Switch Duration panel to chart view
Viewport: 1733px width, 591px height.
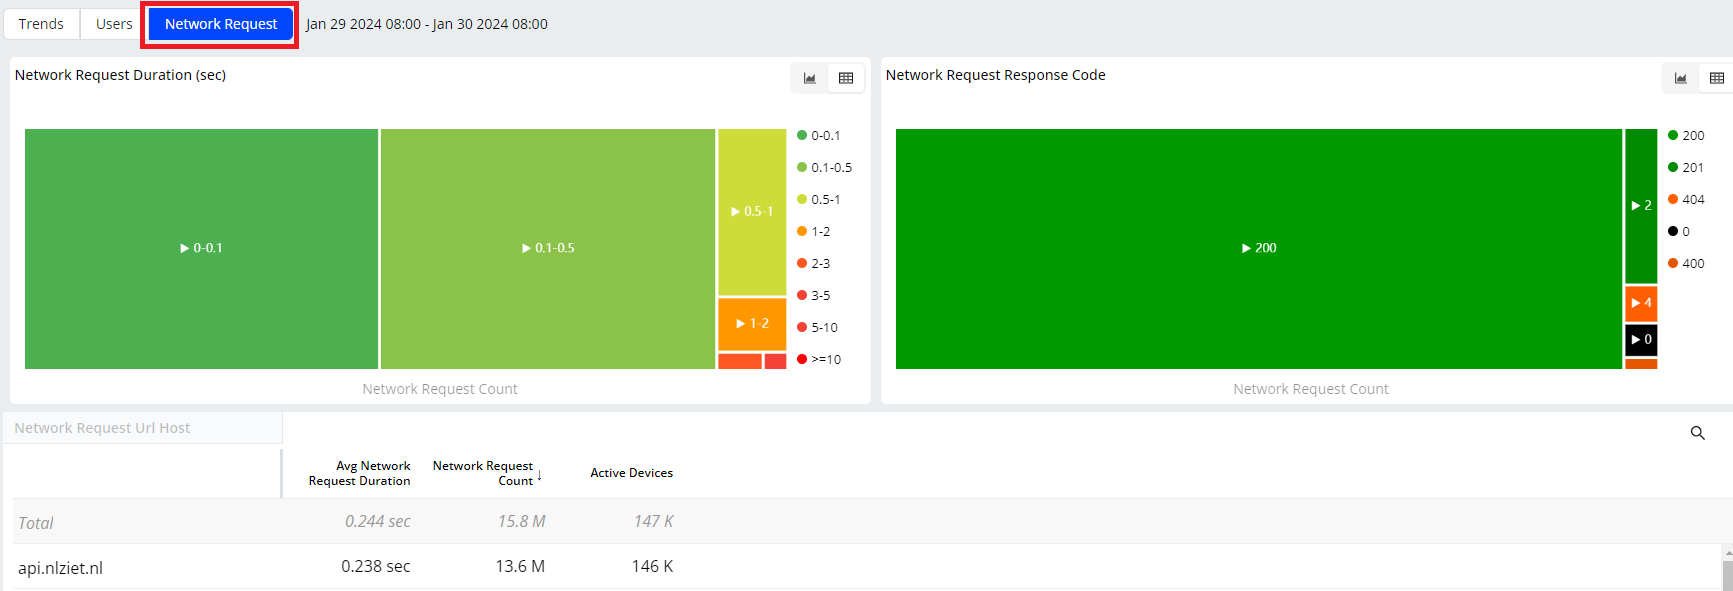(x=809, y=78)
